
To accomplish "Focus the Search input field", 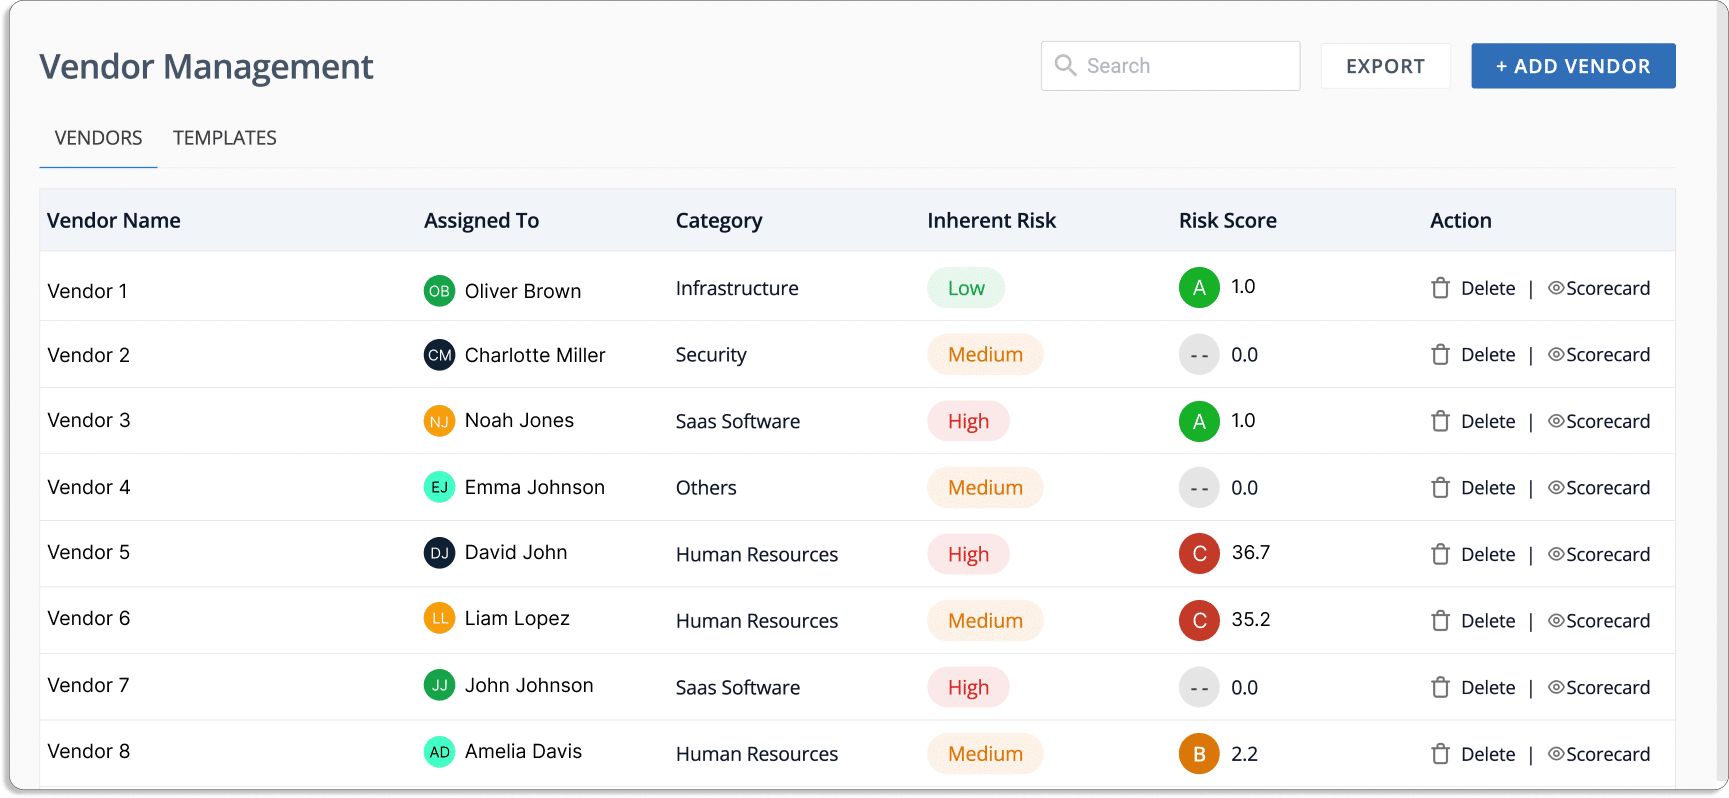I will coord(1170,66).
